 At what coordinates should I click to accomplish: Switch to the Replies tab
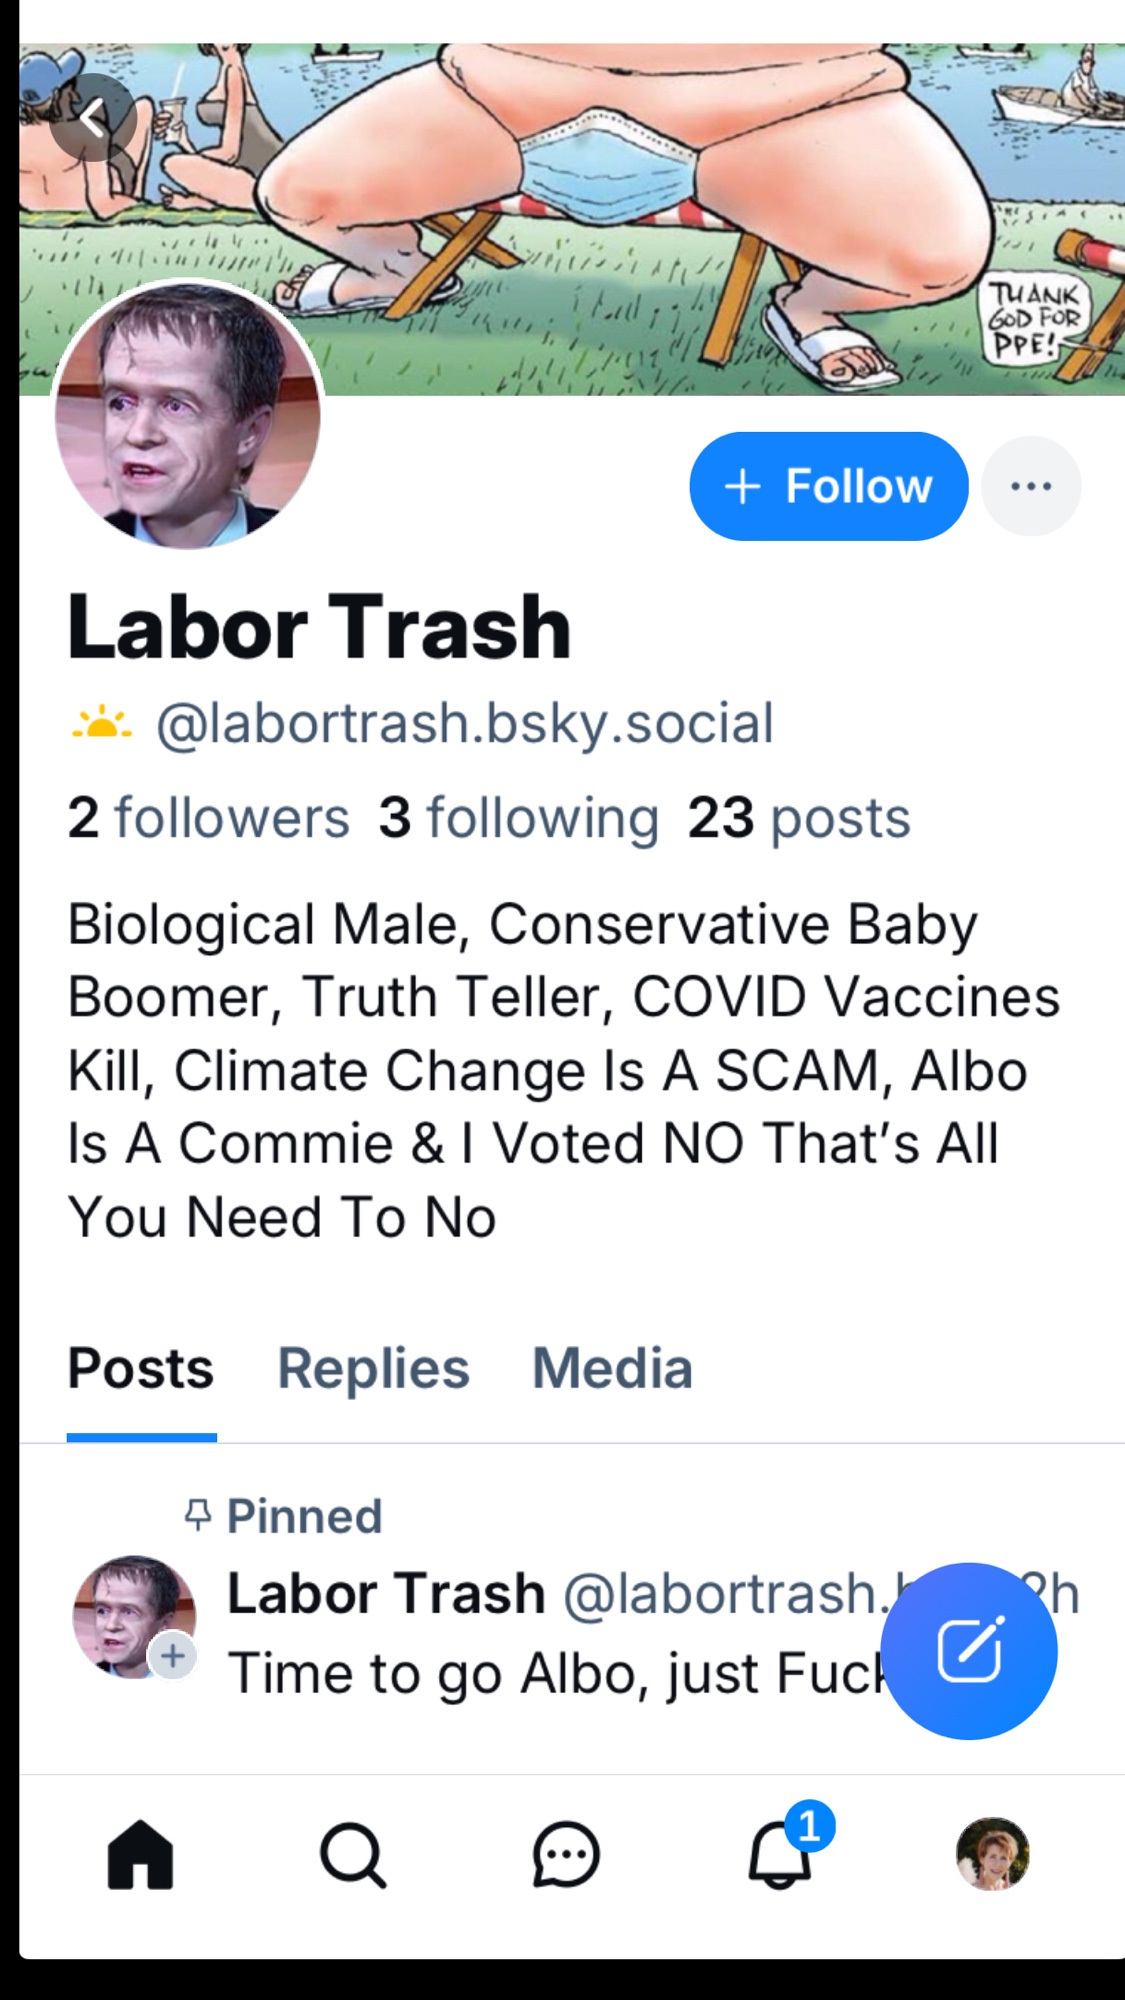click(x=373, y=1368)
